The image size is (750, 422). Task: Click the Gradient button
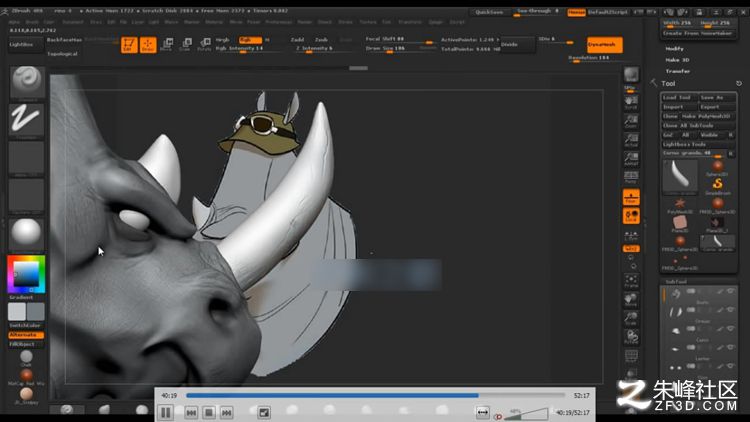[x=22, y=297]
